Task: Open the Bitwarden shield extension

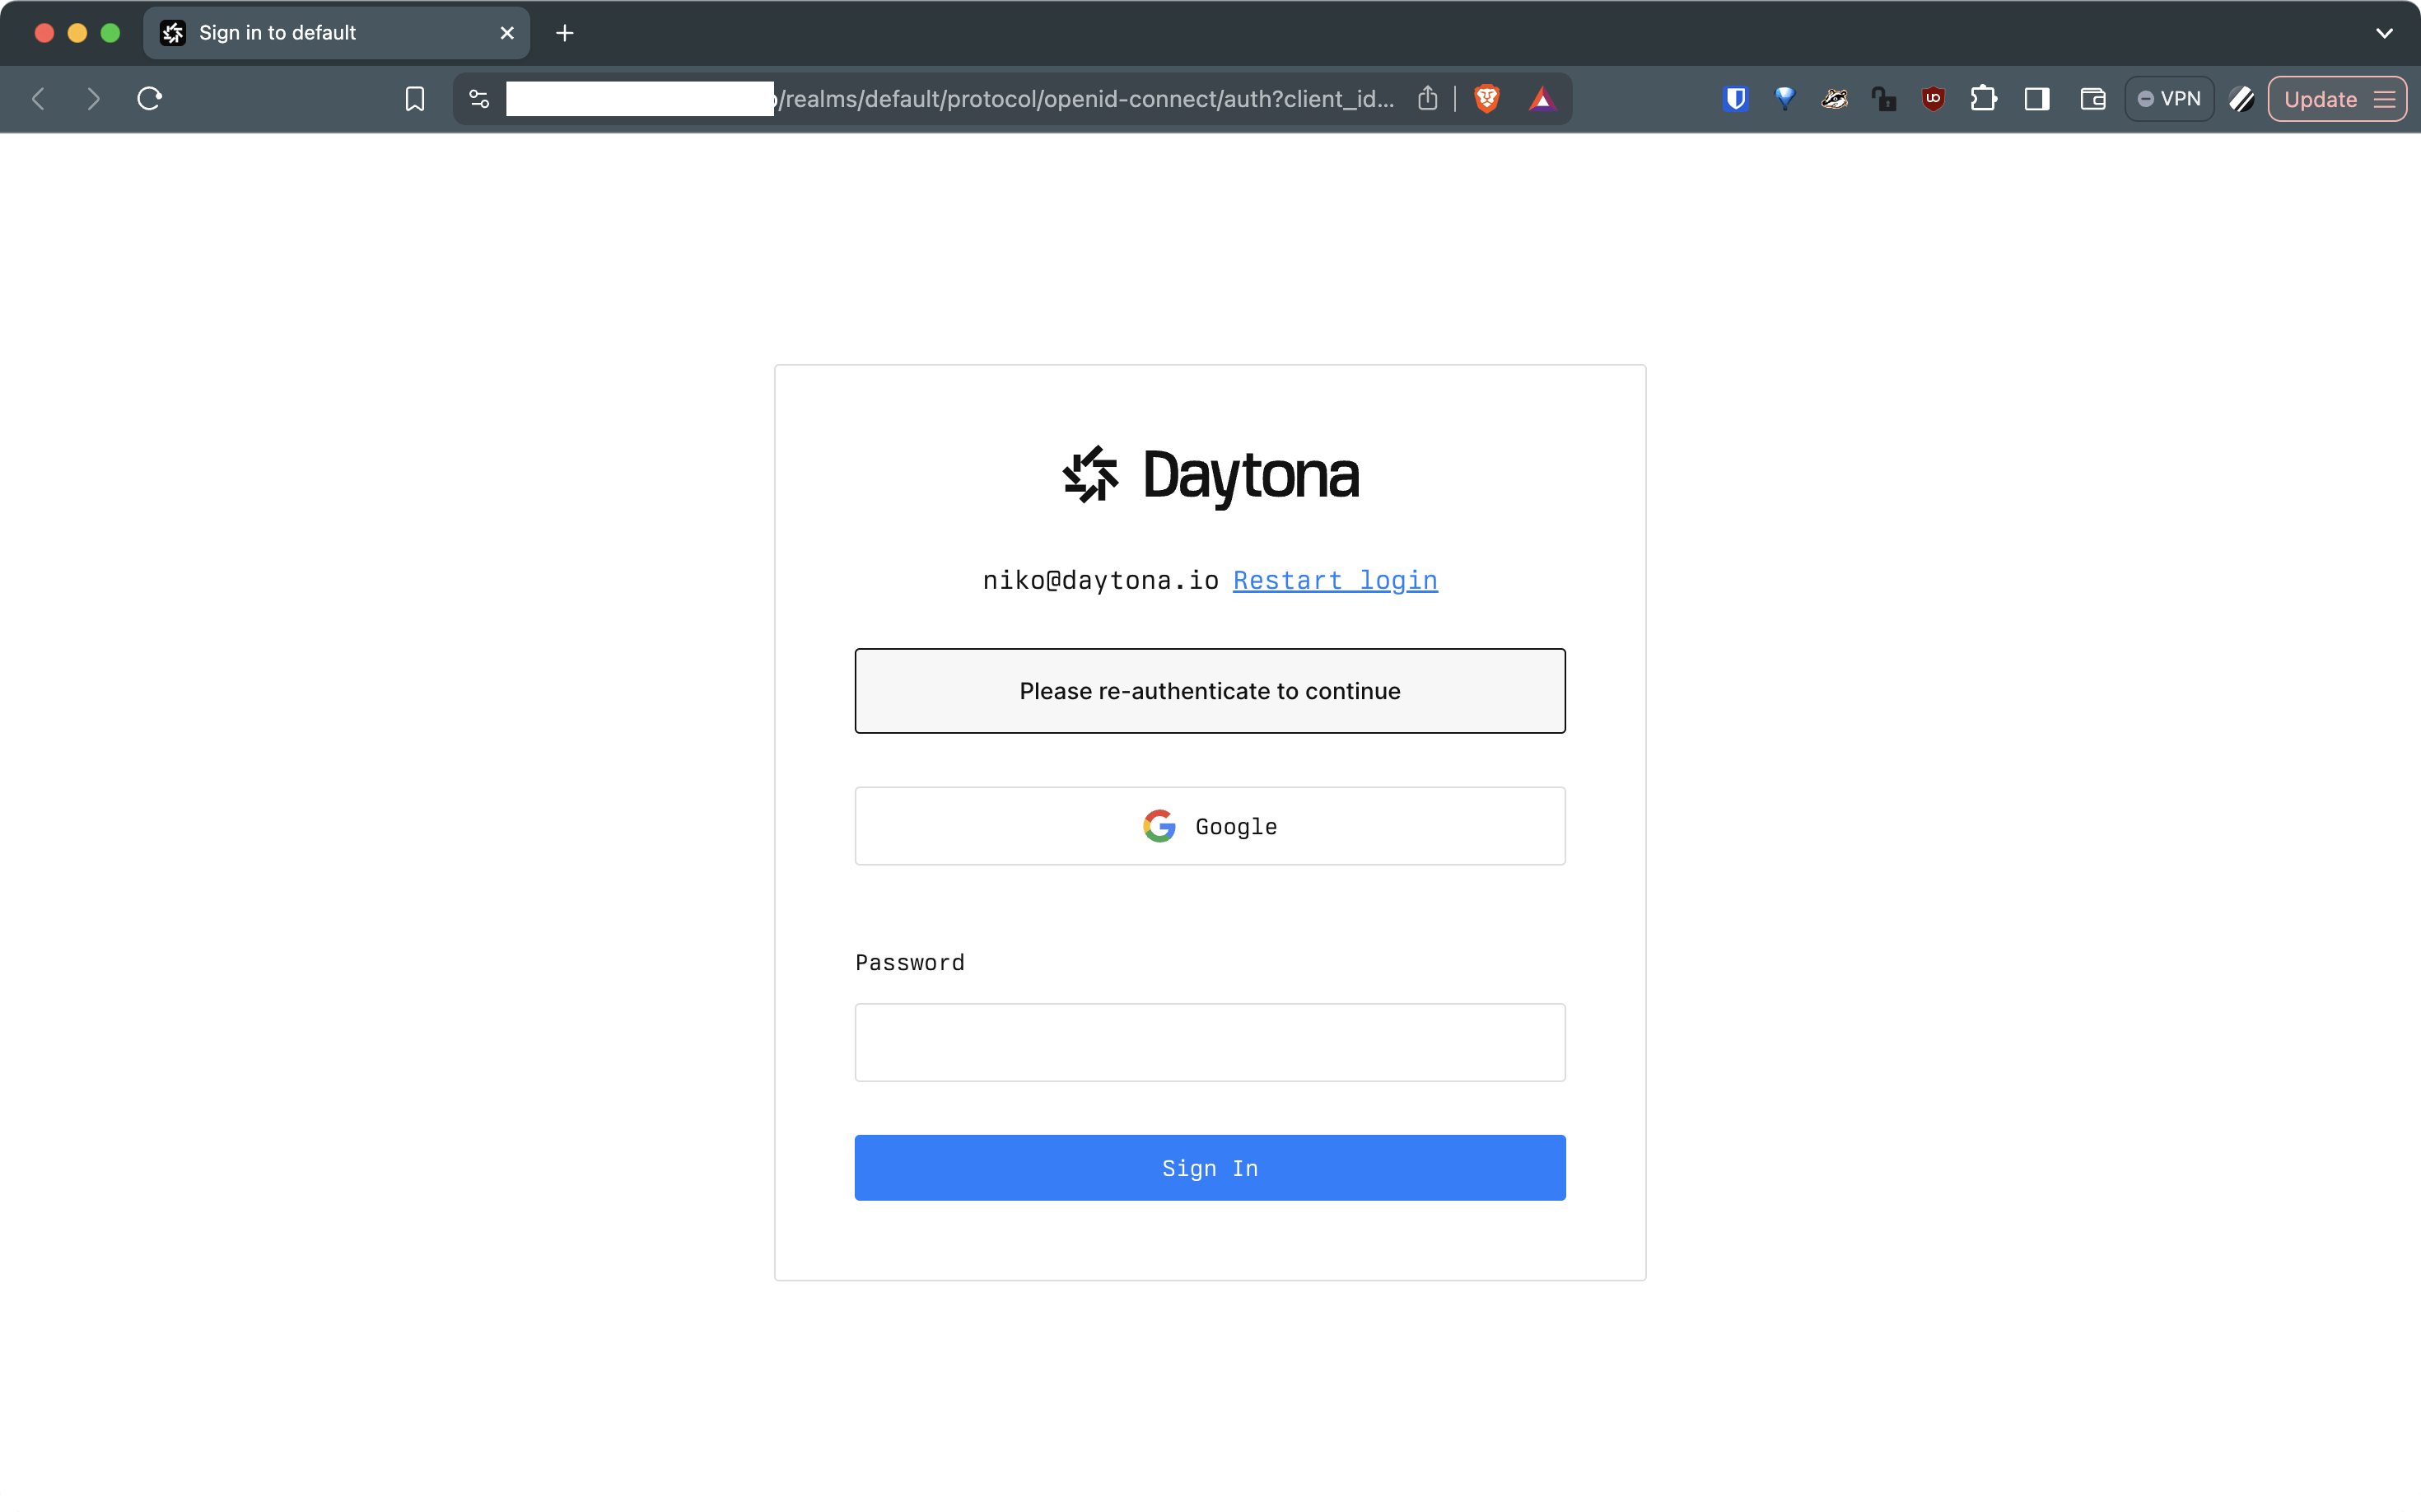Action: point(1736,99)
